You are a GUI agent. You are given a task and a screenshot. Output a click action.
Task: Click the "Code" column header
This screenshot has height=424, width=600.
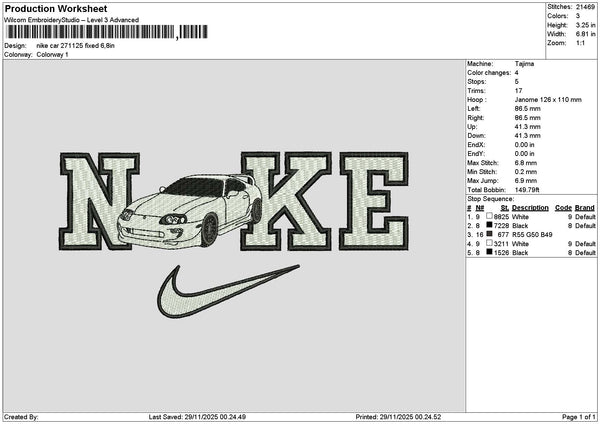coord(563,208)
